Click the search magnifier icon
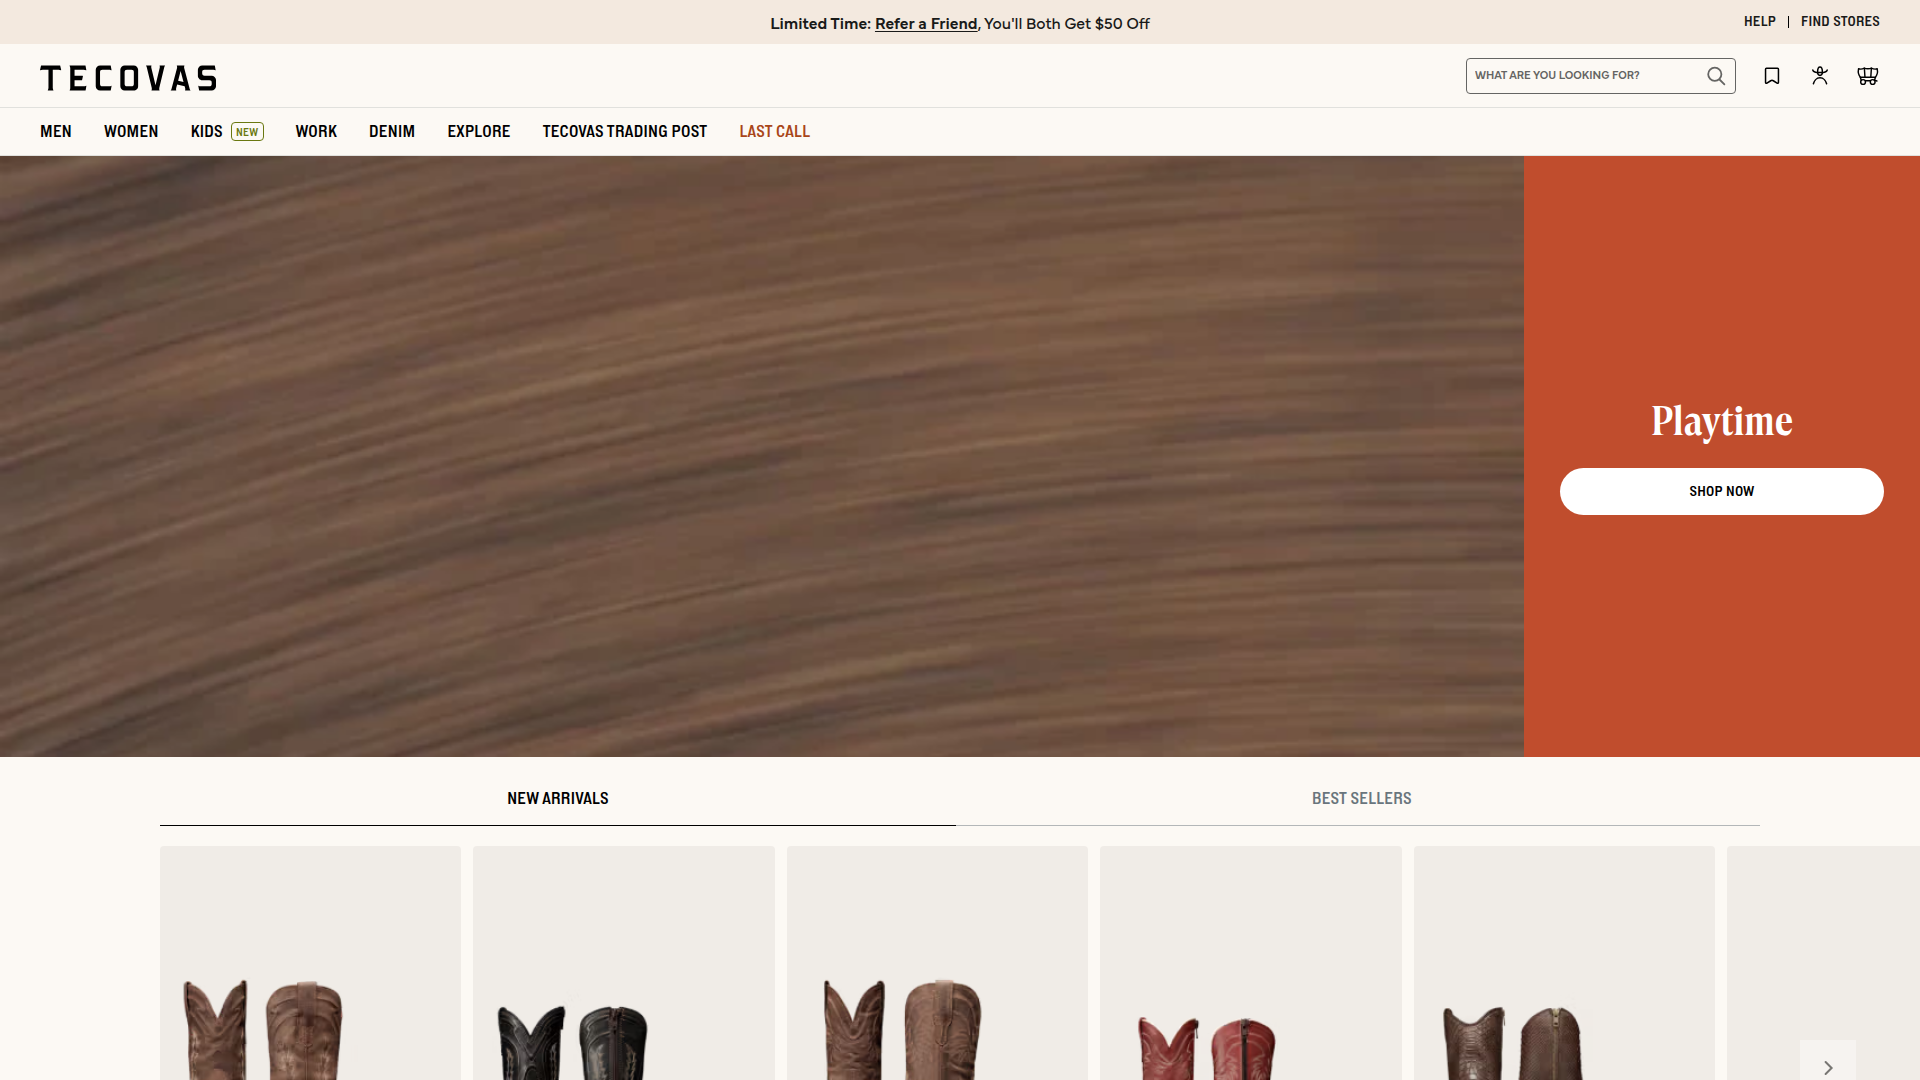Screen dimensions: 1920x1080 1716,76
